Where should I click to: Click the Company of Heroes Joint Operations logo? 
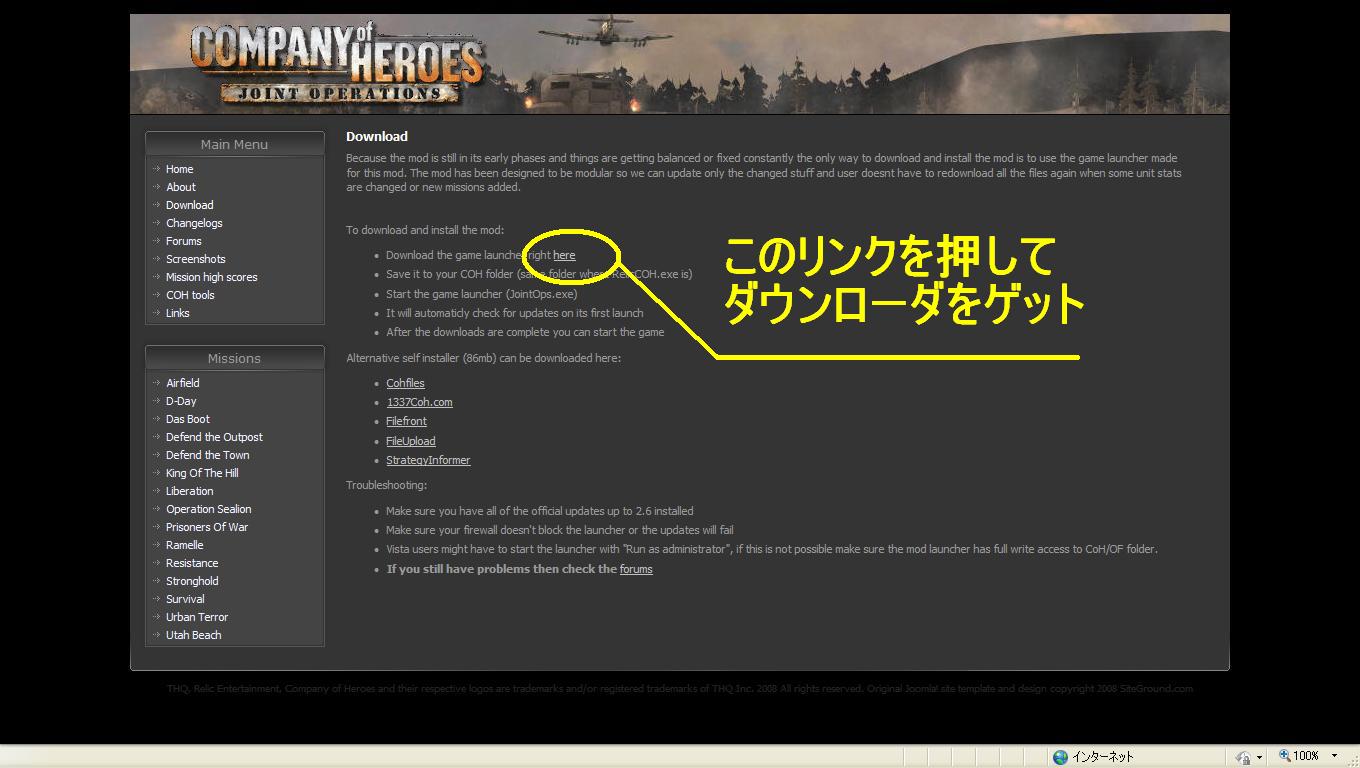point(336,63)
